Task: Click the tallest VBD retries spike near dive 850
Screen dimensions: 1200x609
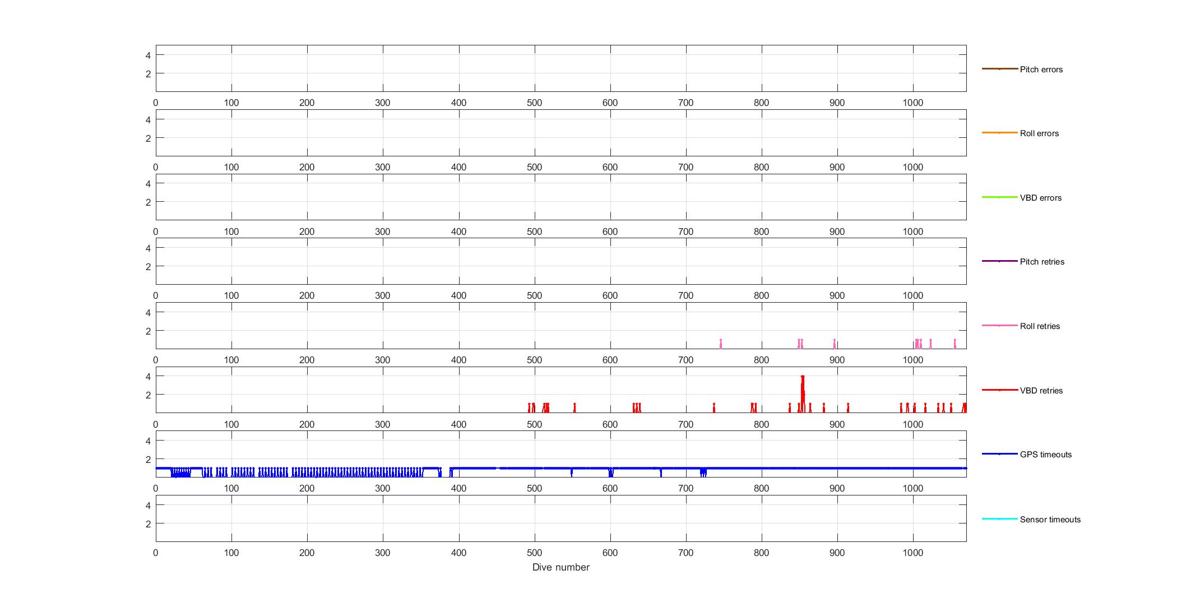Action: click(802, 392)
